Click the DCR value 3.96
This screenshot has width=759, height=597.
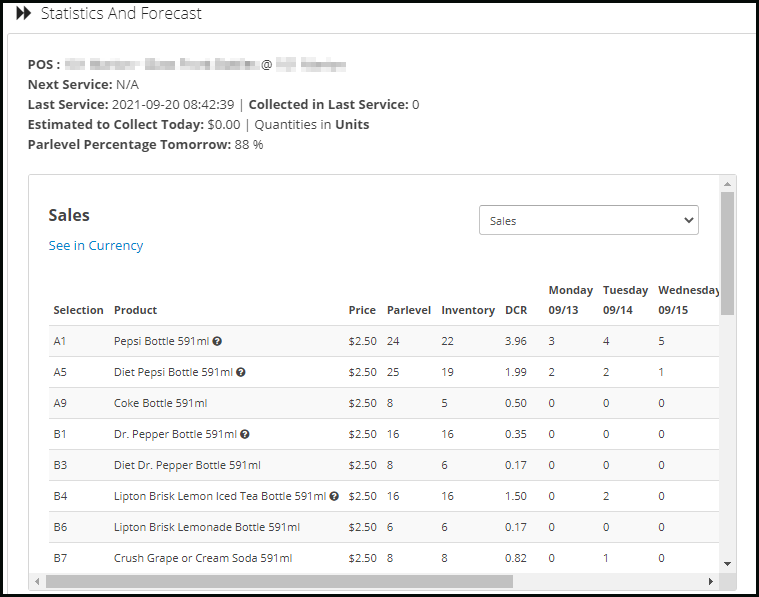point(516,341)
